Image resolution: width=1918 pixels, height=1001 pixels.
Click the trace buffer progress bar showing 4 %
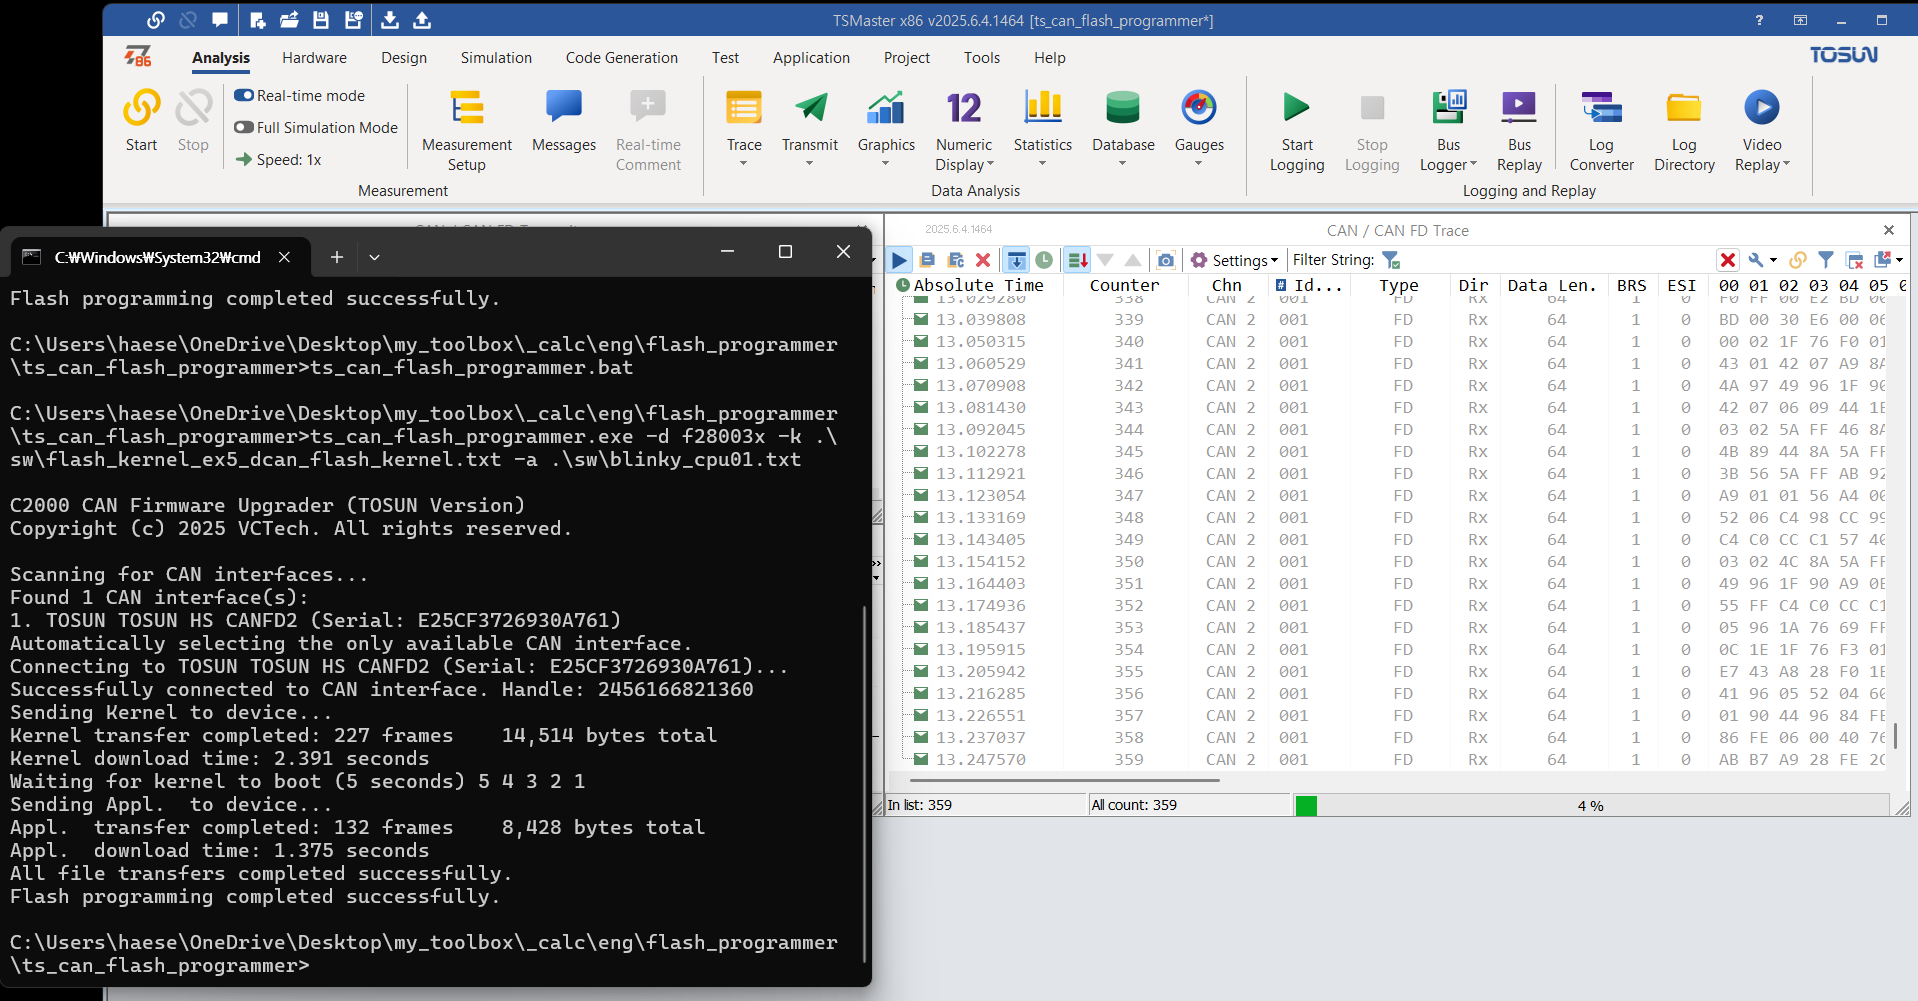(1590, 806)
